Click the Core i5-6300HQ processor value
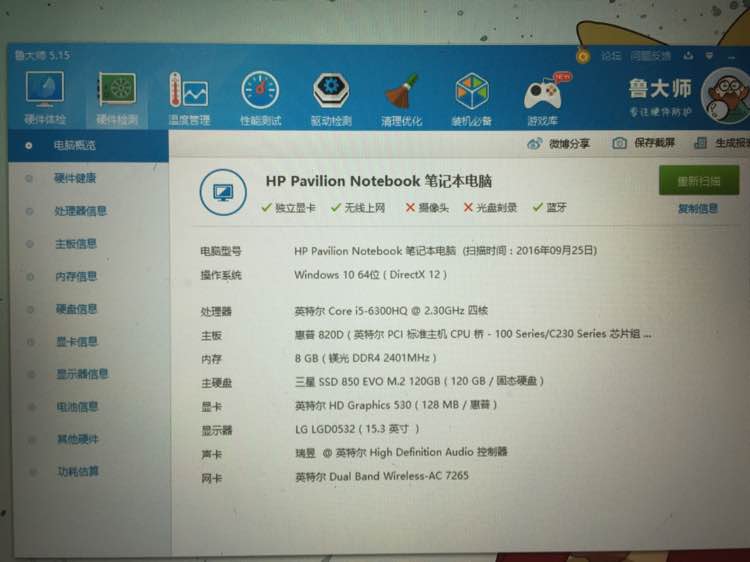 tap(391, 310)
